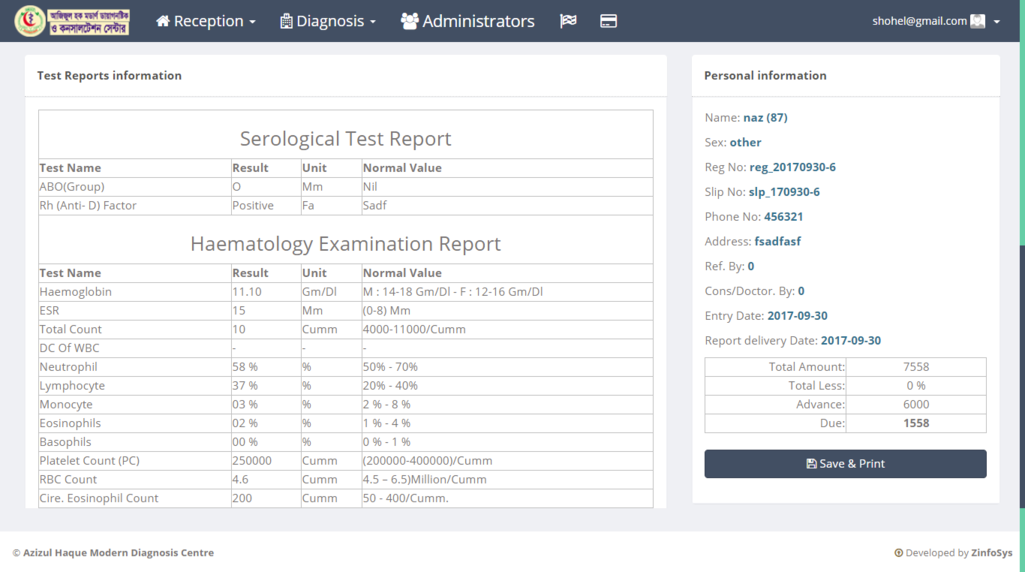Expand the Reception dropdown caret
The image size is (1025, 572).
(253, 22)
